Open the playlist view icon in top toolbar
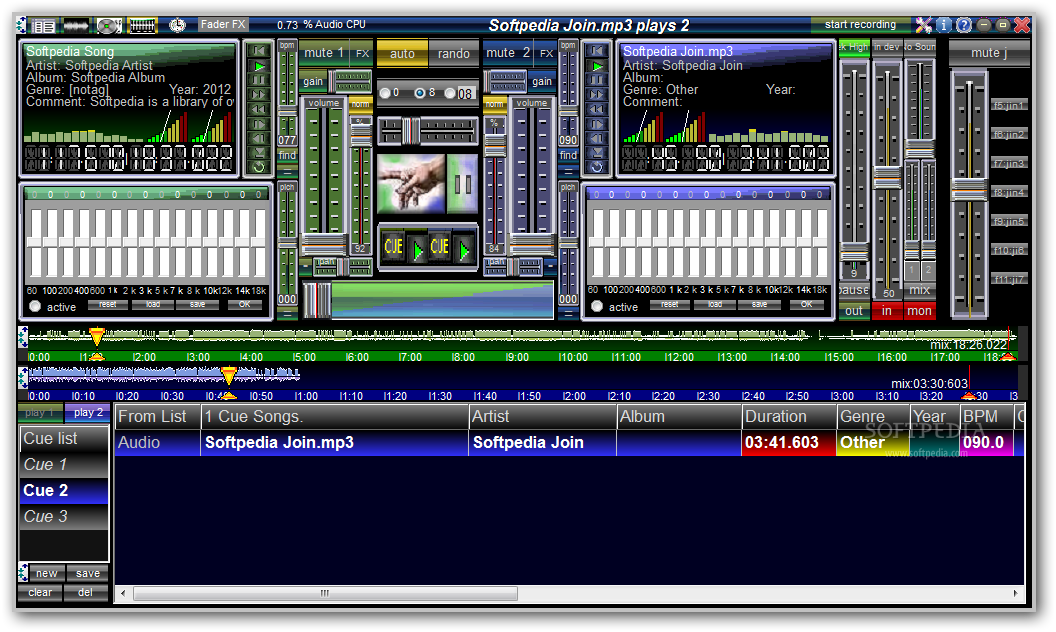Screen dimensions: 1056x632 pyautogui.click(x=44, y=26)
